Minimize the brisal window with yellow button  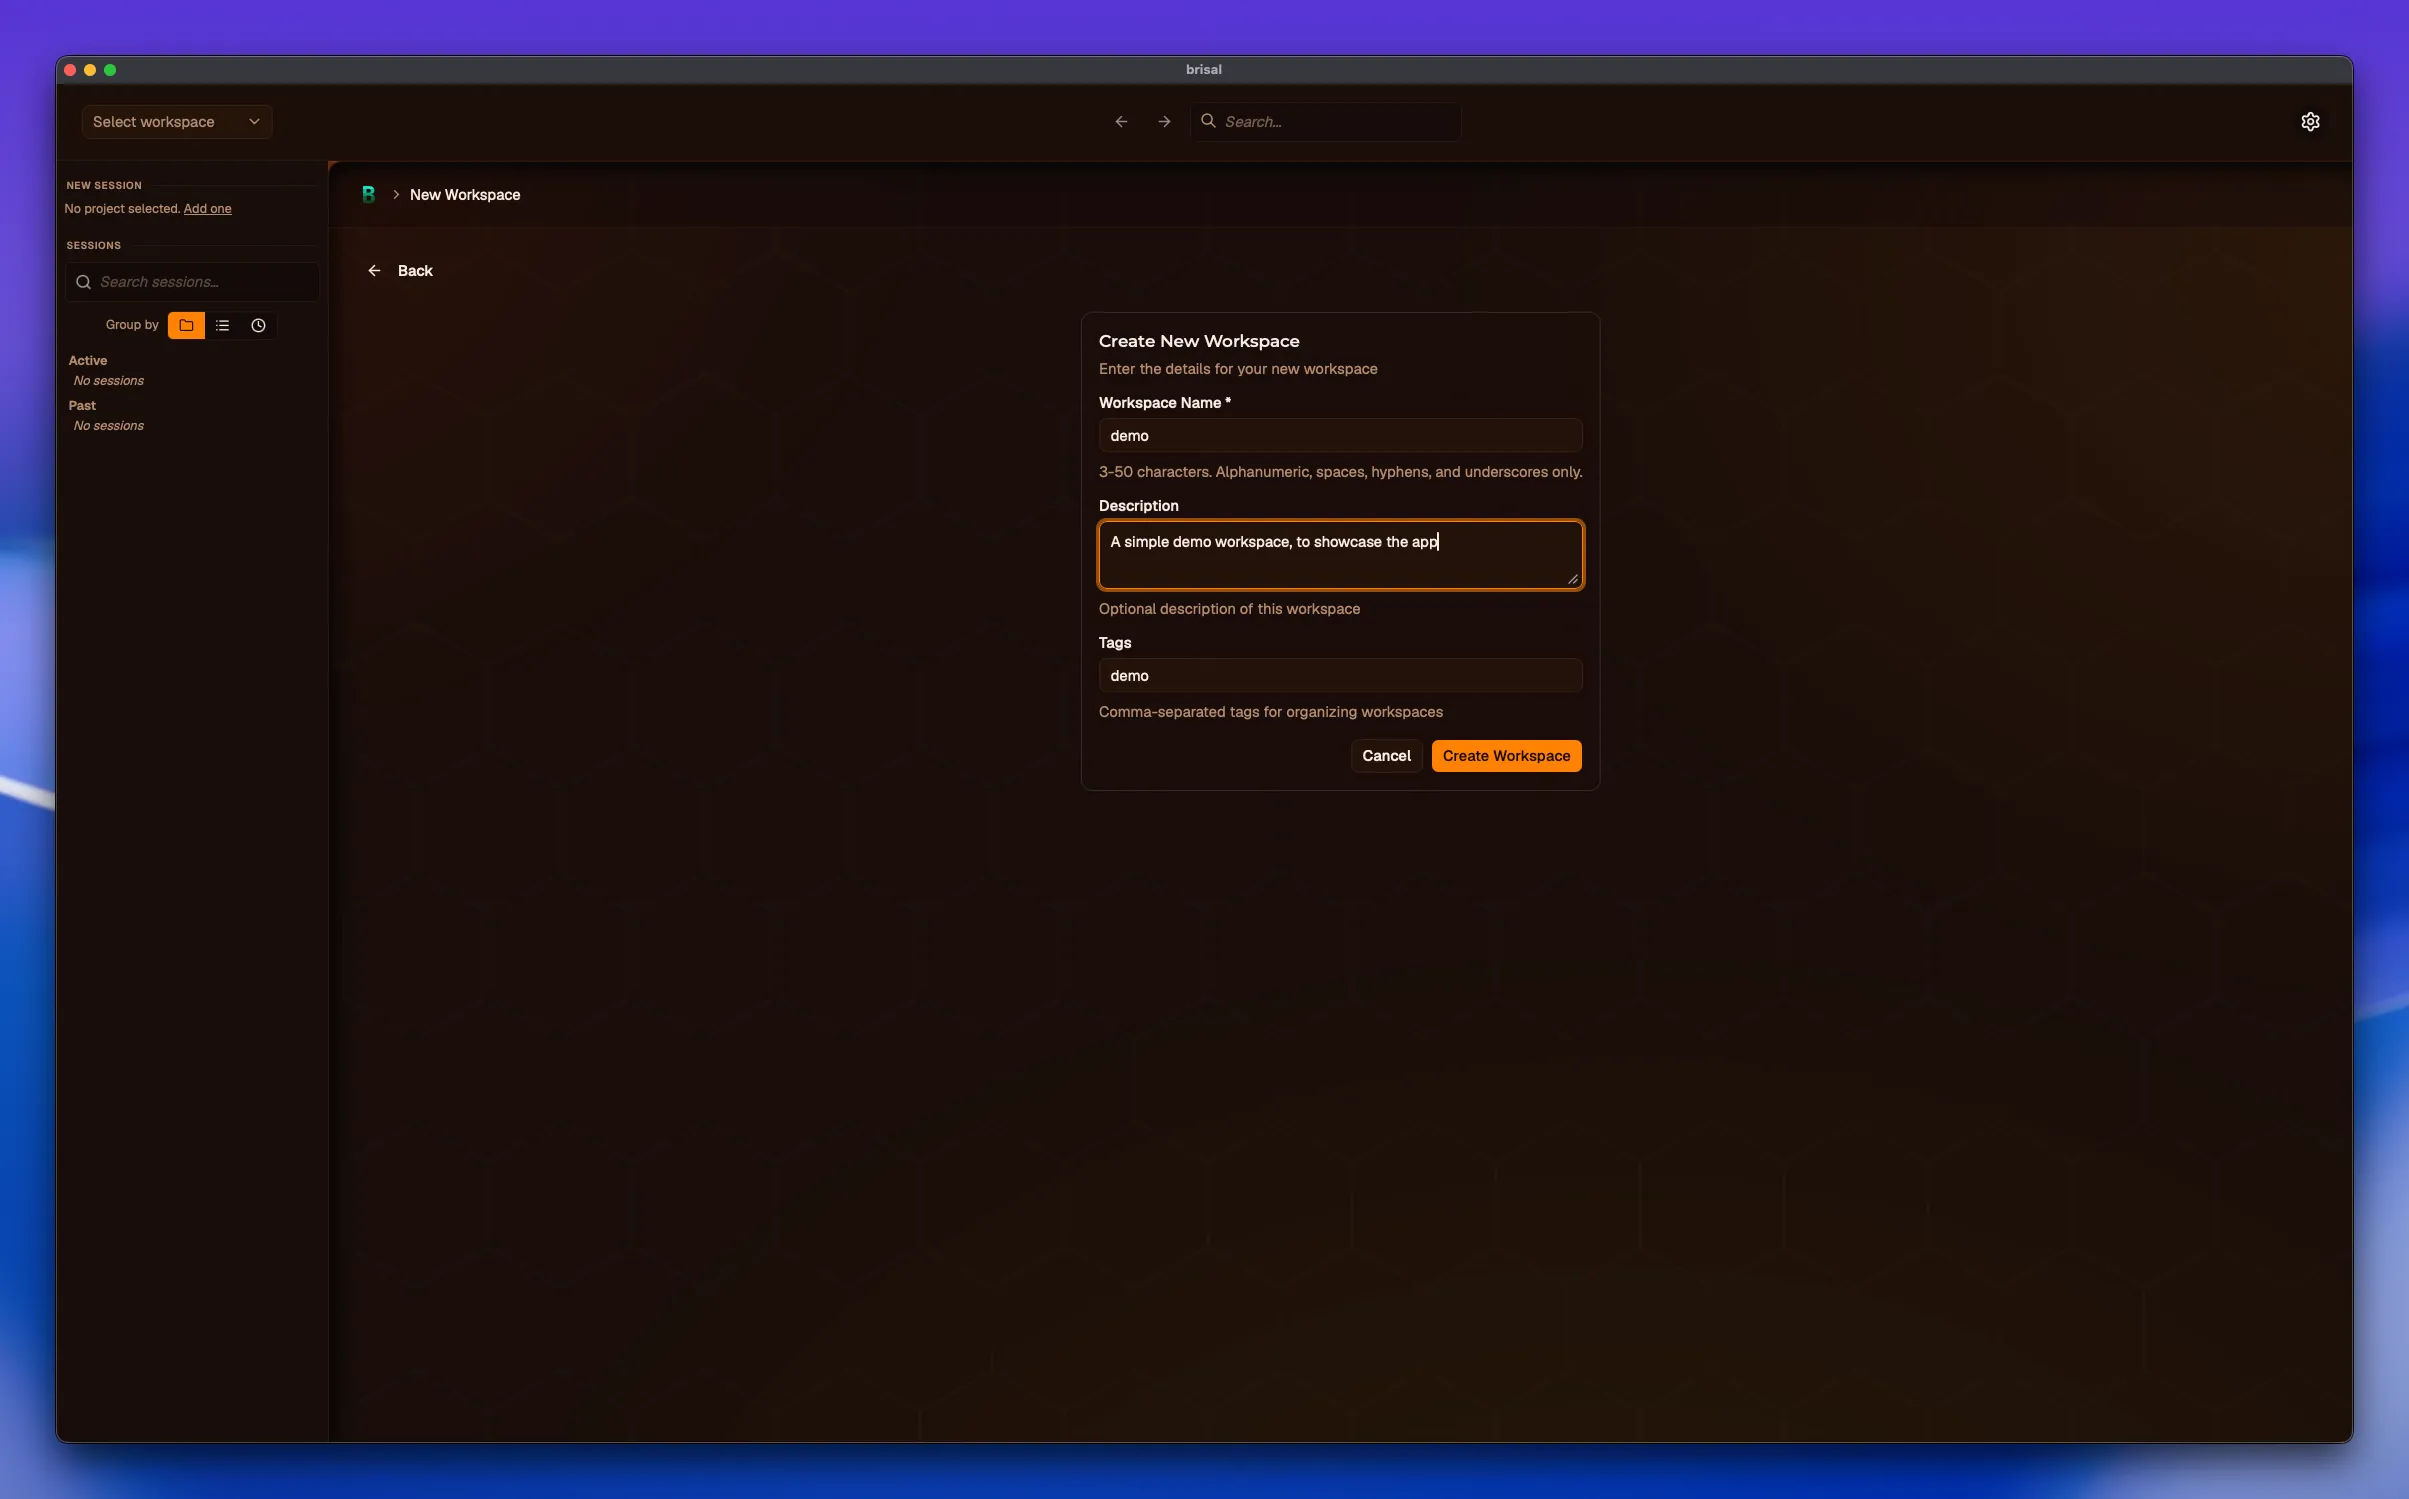point(90,69)
